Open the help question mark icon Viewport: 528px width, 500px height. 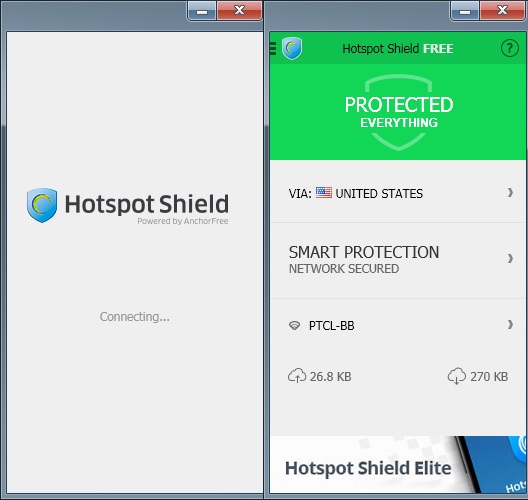point(509,48)
